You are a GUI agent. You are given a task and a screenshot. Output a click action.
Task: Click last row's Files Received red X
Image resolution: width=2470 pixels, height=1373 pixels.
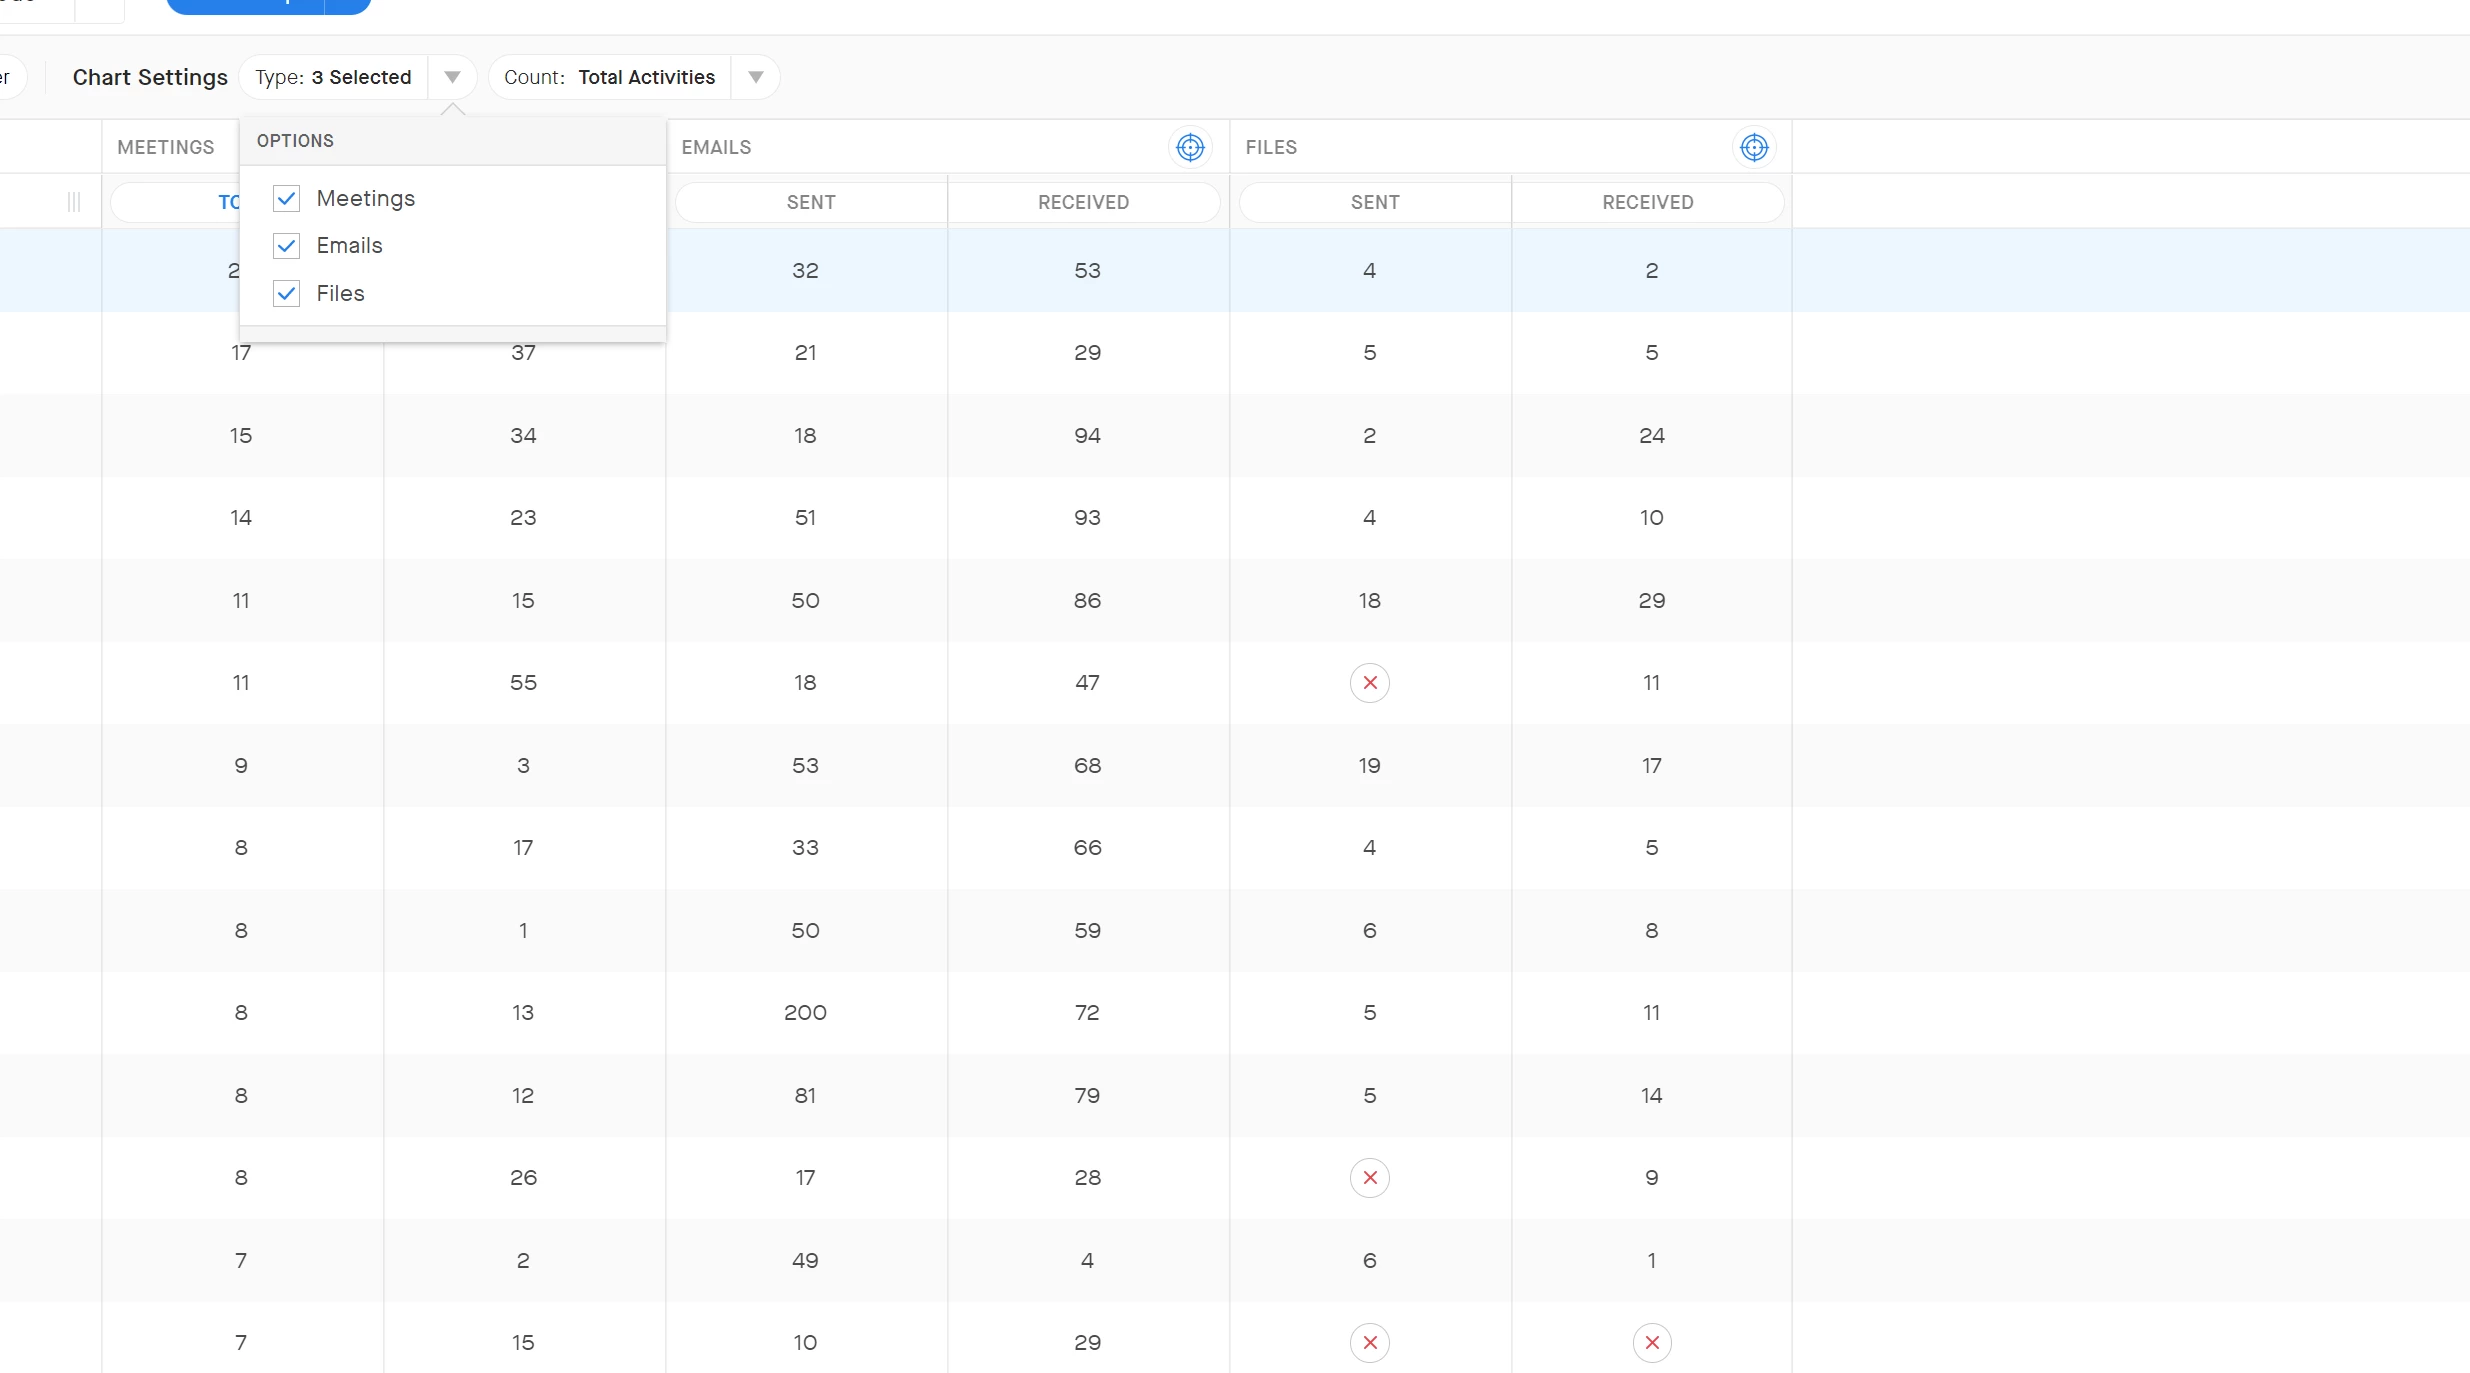click(1651, 1343)
